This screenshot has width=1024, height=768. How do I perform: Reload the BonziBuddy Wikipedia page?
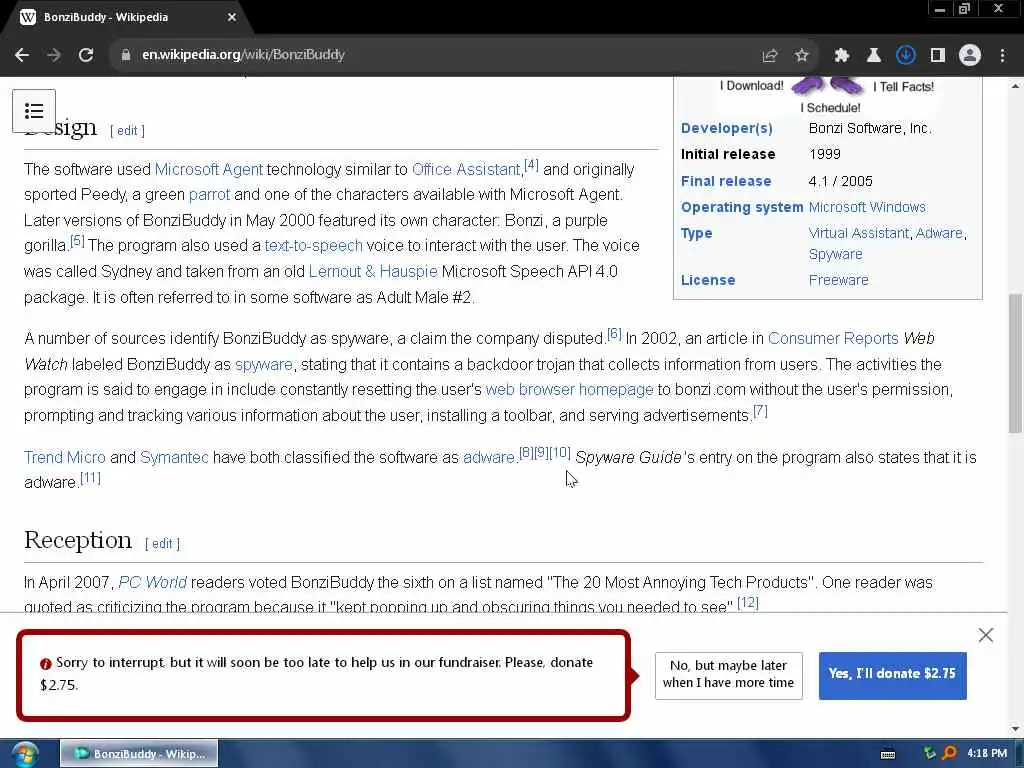point(86,55)
